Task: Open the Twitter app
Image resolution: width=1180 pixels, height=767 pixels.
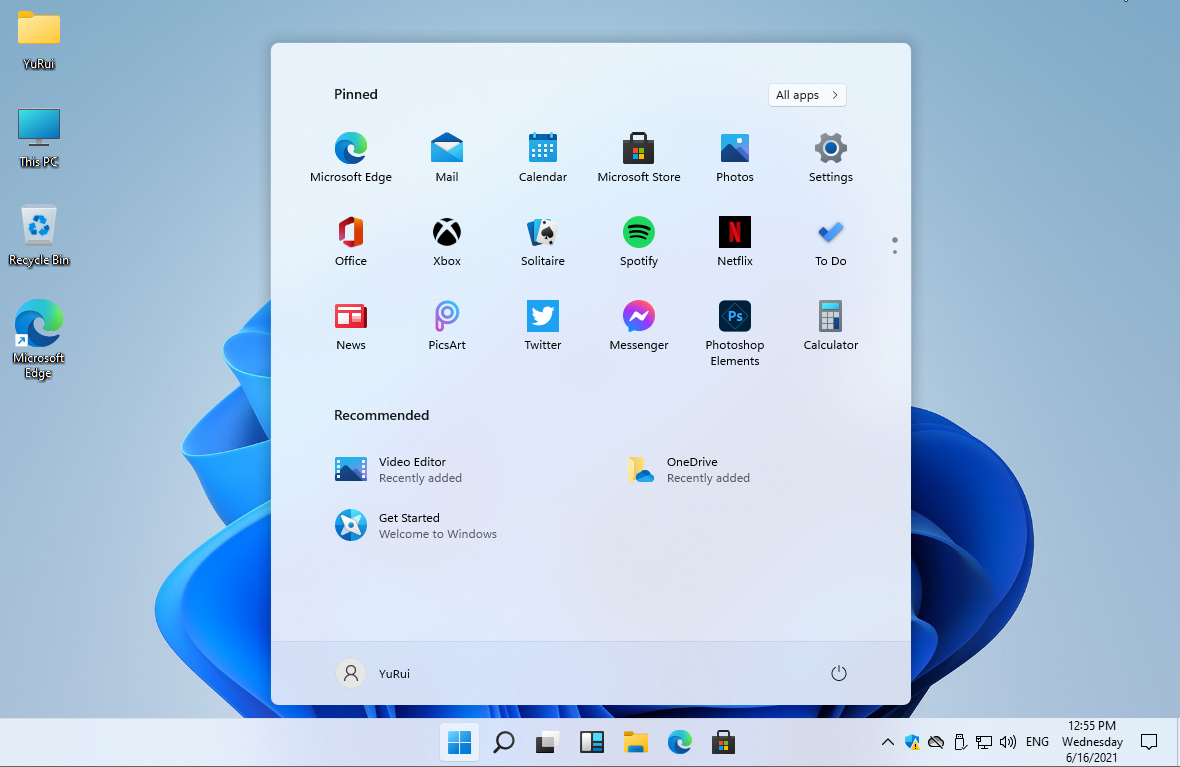Action: coord(543,326)
